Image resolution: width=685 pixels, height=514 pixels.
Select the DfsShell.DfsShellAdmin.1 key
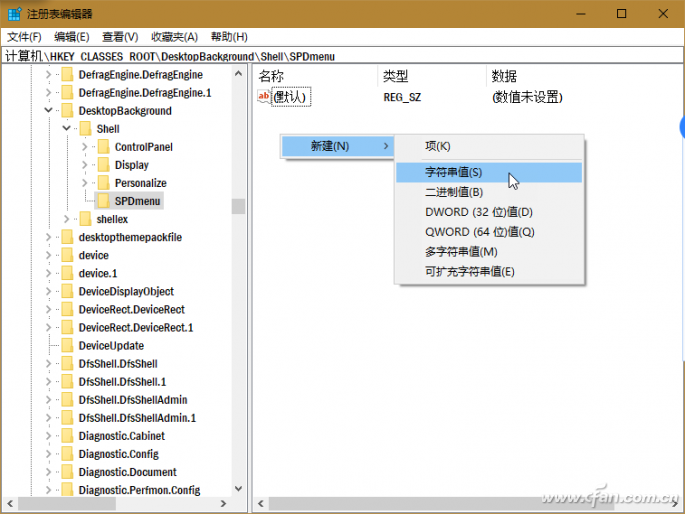pyautogui.click(x=137, y=418)
